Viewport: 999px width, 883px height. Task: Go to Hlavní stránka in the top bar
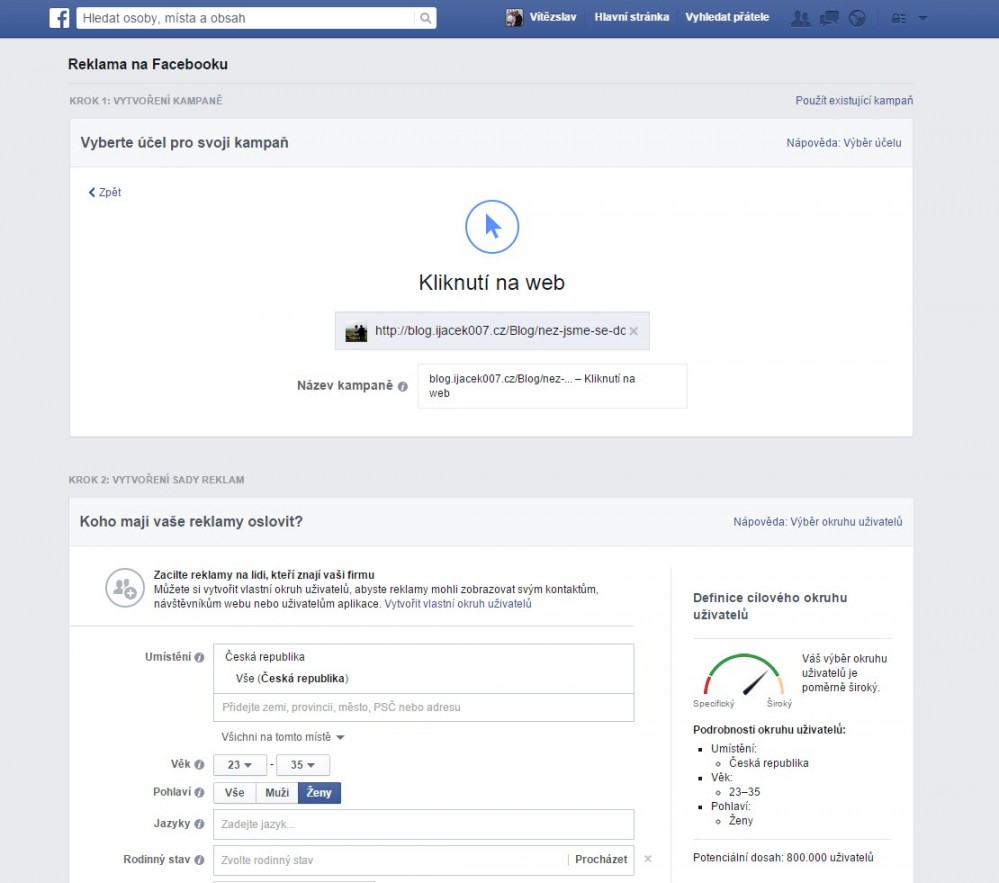(631, 17)
